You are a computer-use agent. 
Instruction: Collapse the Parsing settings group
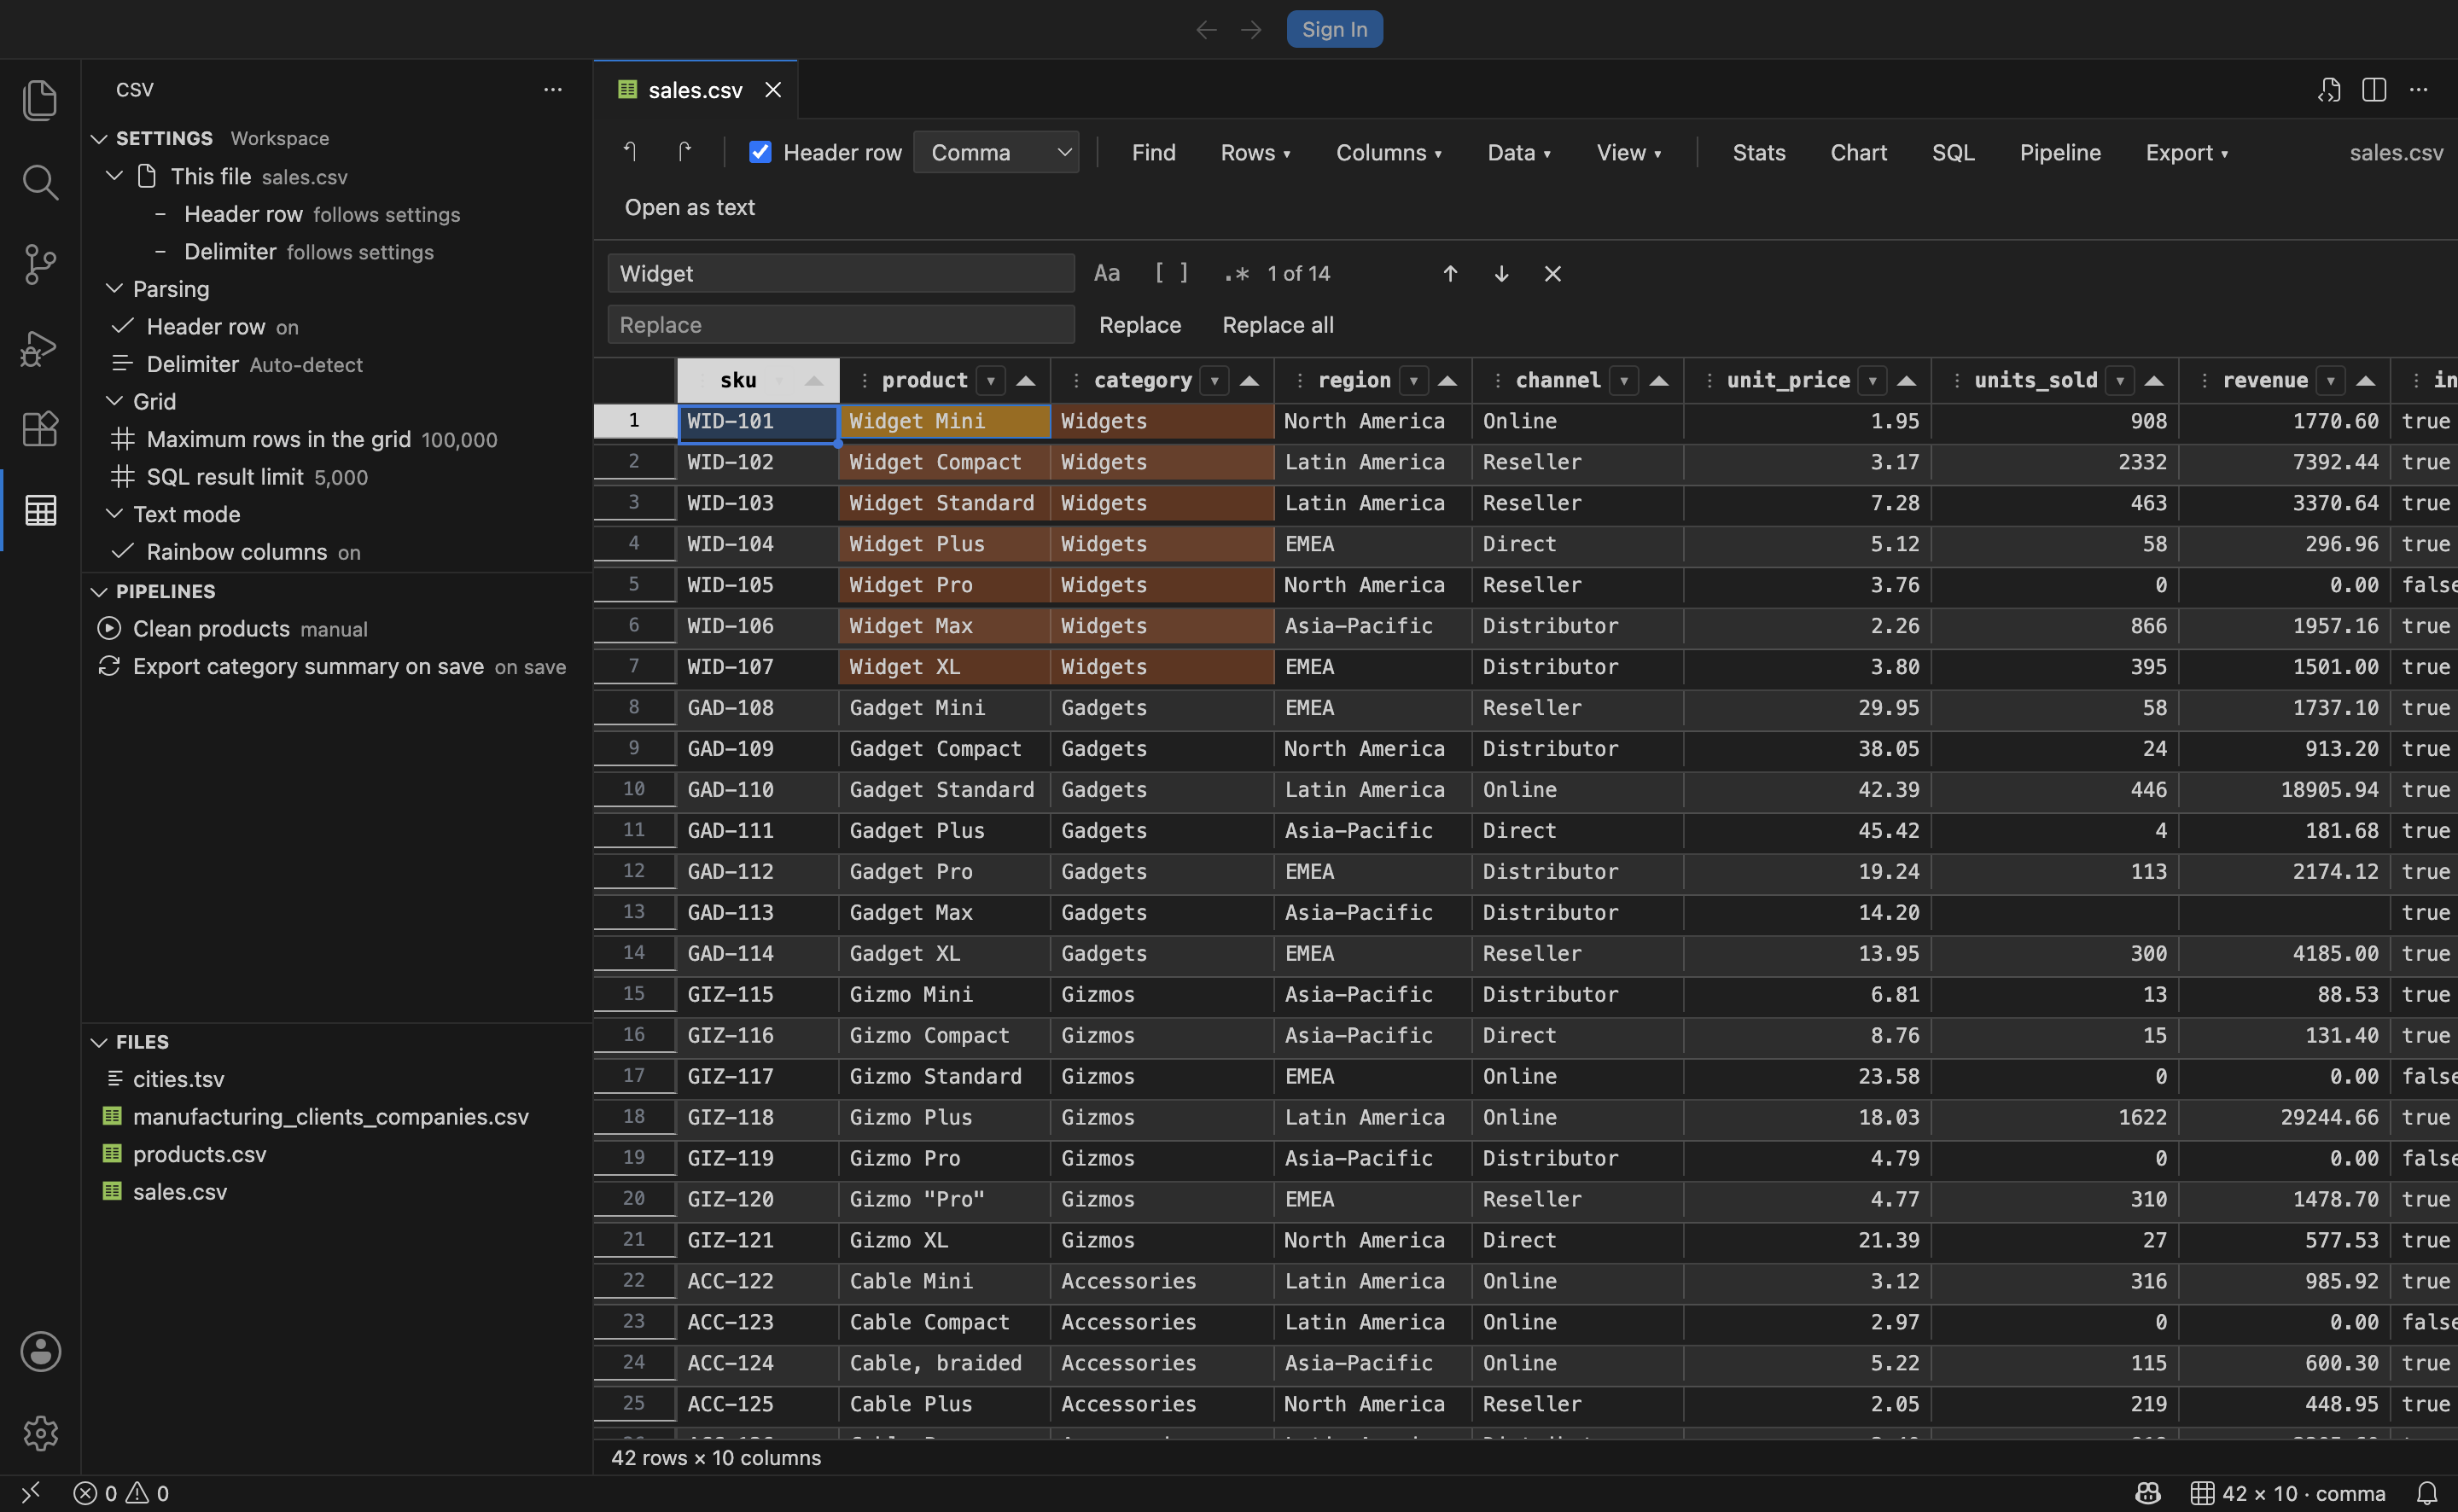click(x=115, y=288)
